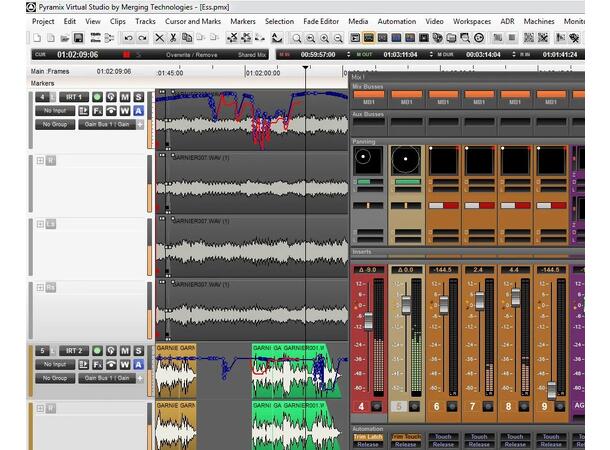Screen dimensions: 610x450
Task: Click the Open project folder icon
Action: click(x=65, y=38)
